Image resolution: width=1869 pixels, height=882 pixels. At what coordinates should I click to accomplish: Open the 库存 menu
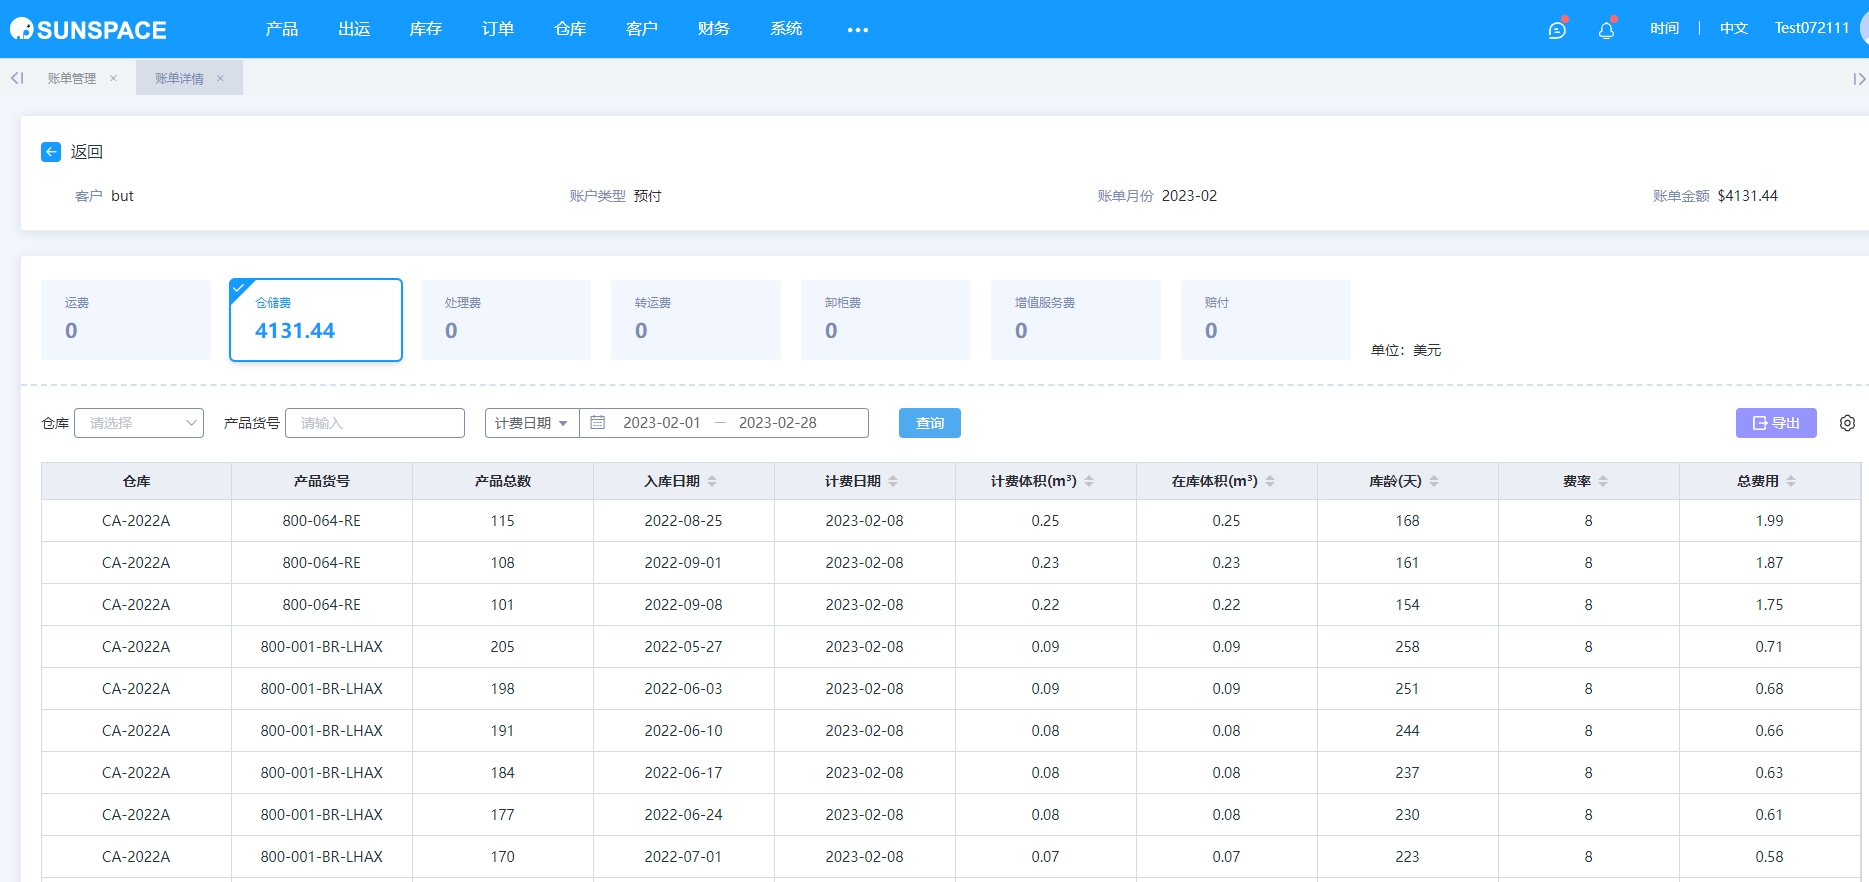point(426,29)
